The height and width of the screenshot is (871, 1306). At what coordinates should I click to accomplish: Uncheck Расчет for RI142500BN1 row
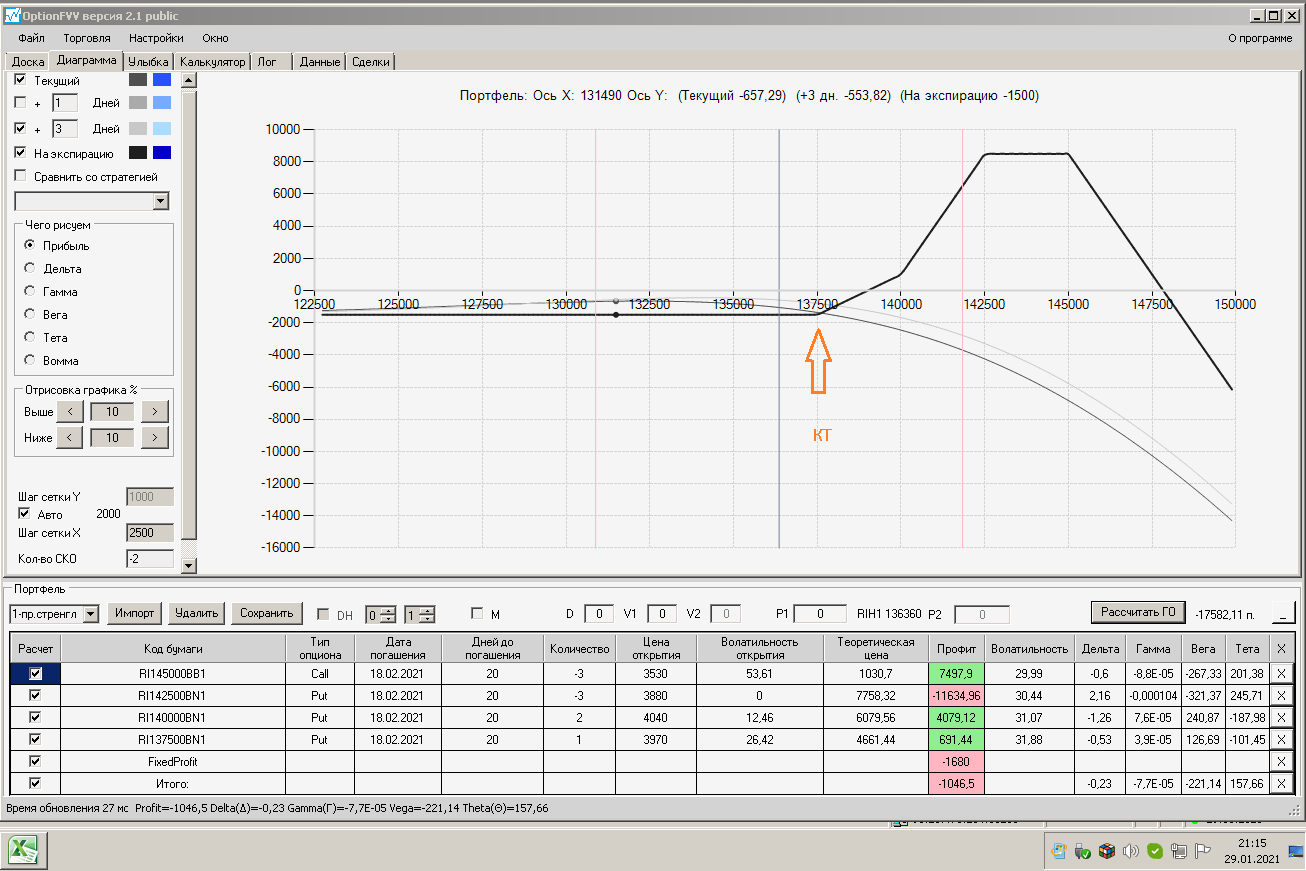(36, 695)
